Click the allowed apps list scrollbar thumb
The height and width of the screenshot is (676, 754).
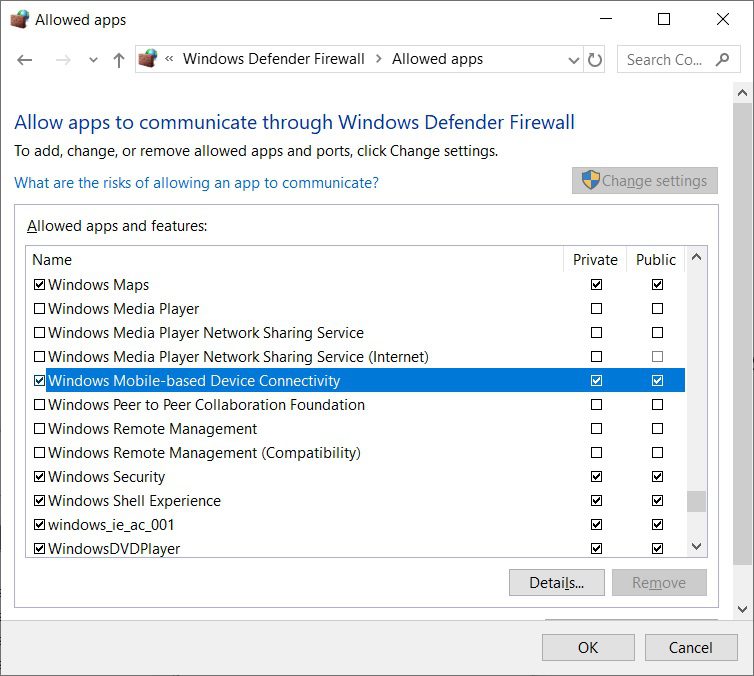click(697, 501)
